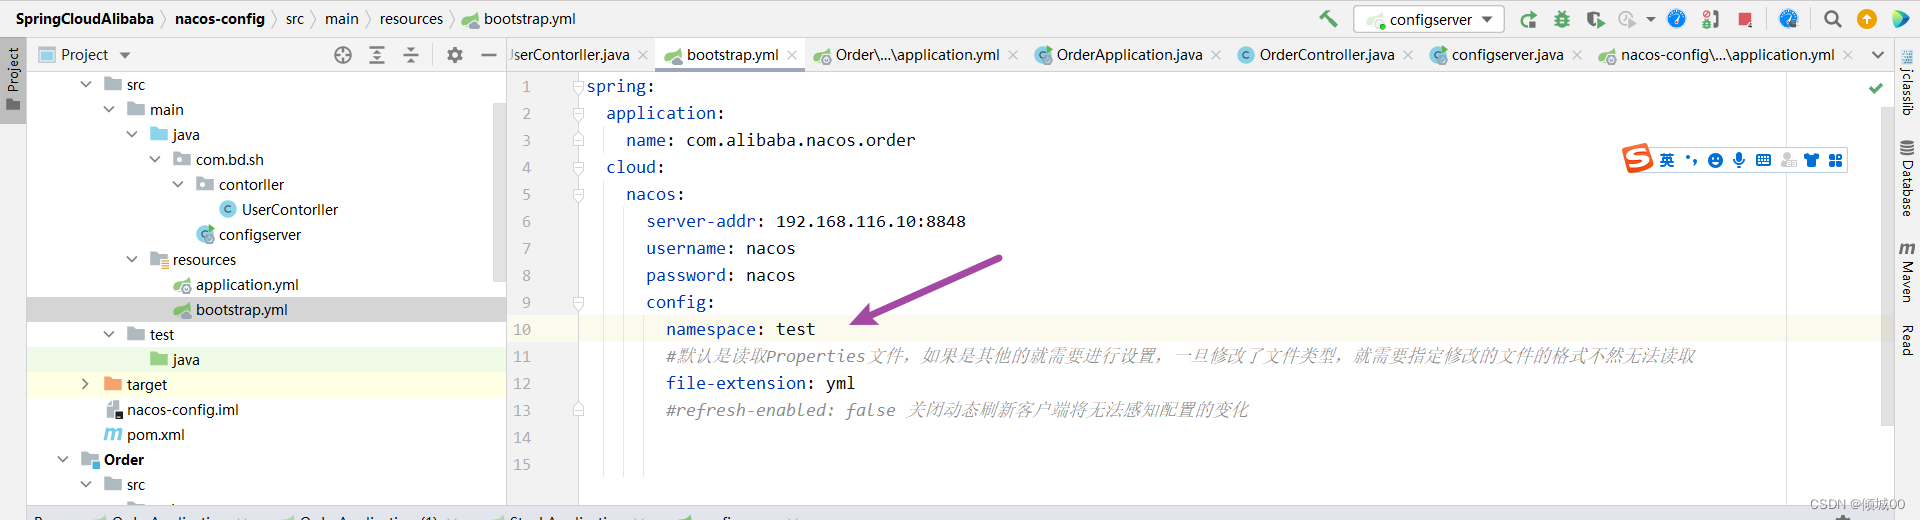
Task: Open the Sogou skin shirt icon
Action: click(1811, 160)
